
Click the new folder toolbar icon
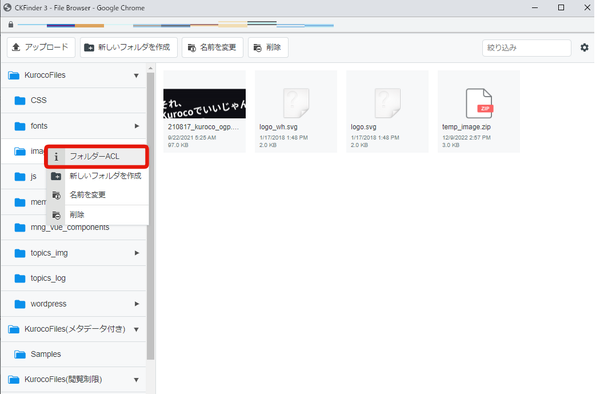[x=89, y=48]
